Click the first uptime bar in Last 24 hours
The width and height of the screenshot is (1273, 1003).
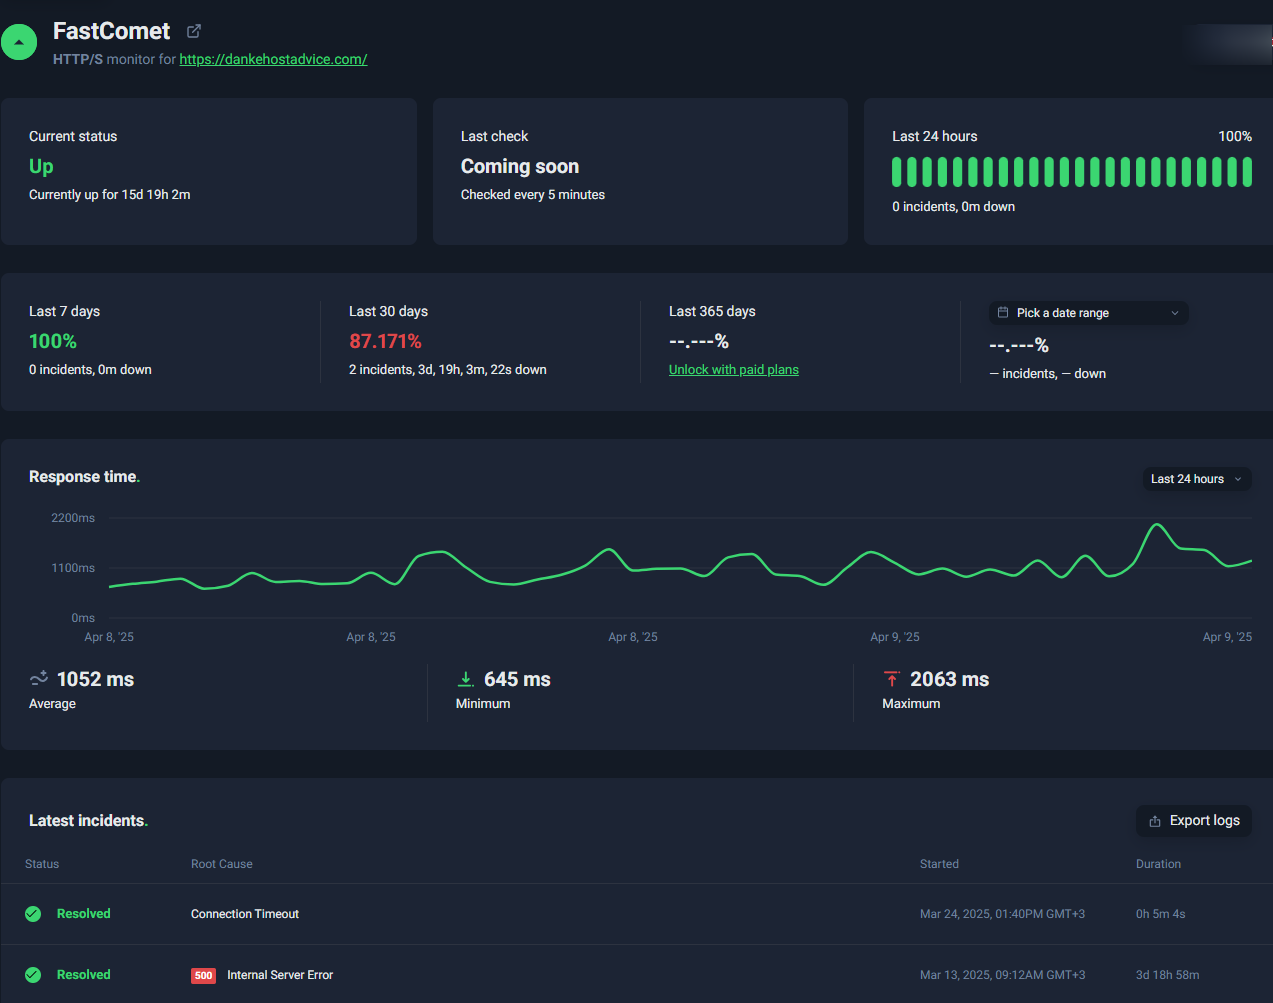pyautogui.click(x=897, y=172)
